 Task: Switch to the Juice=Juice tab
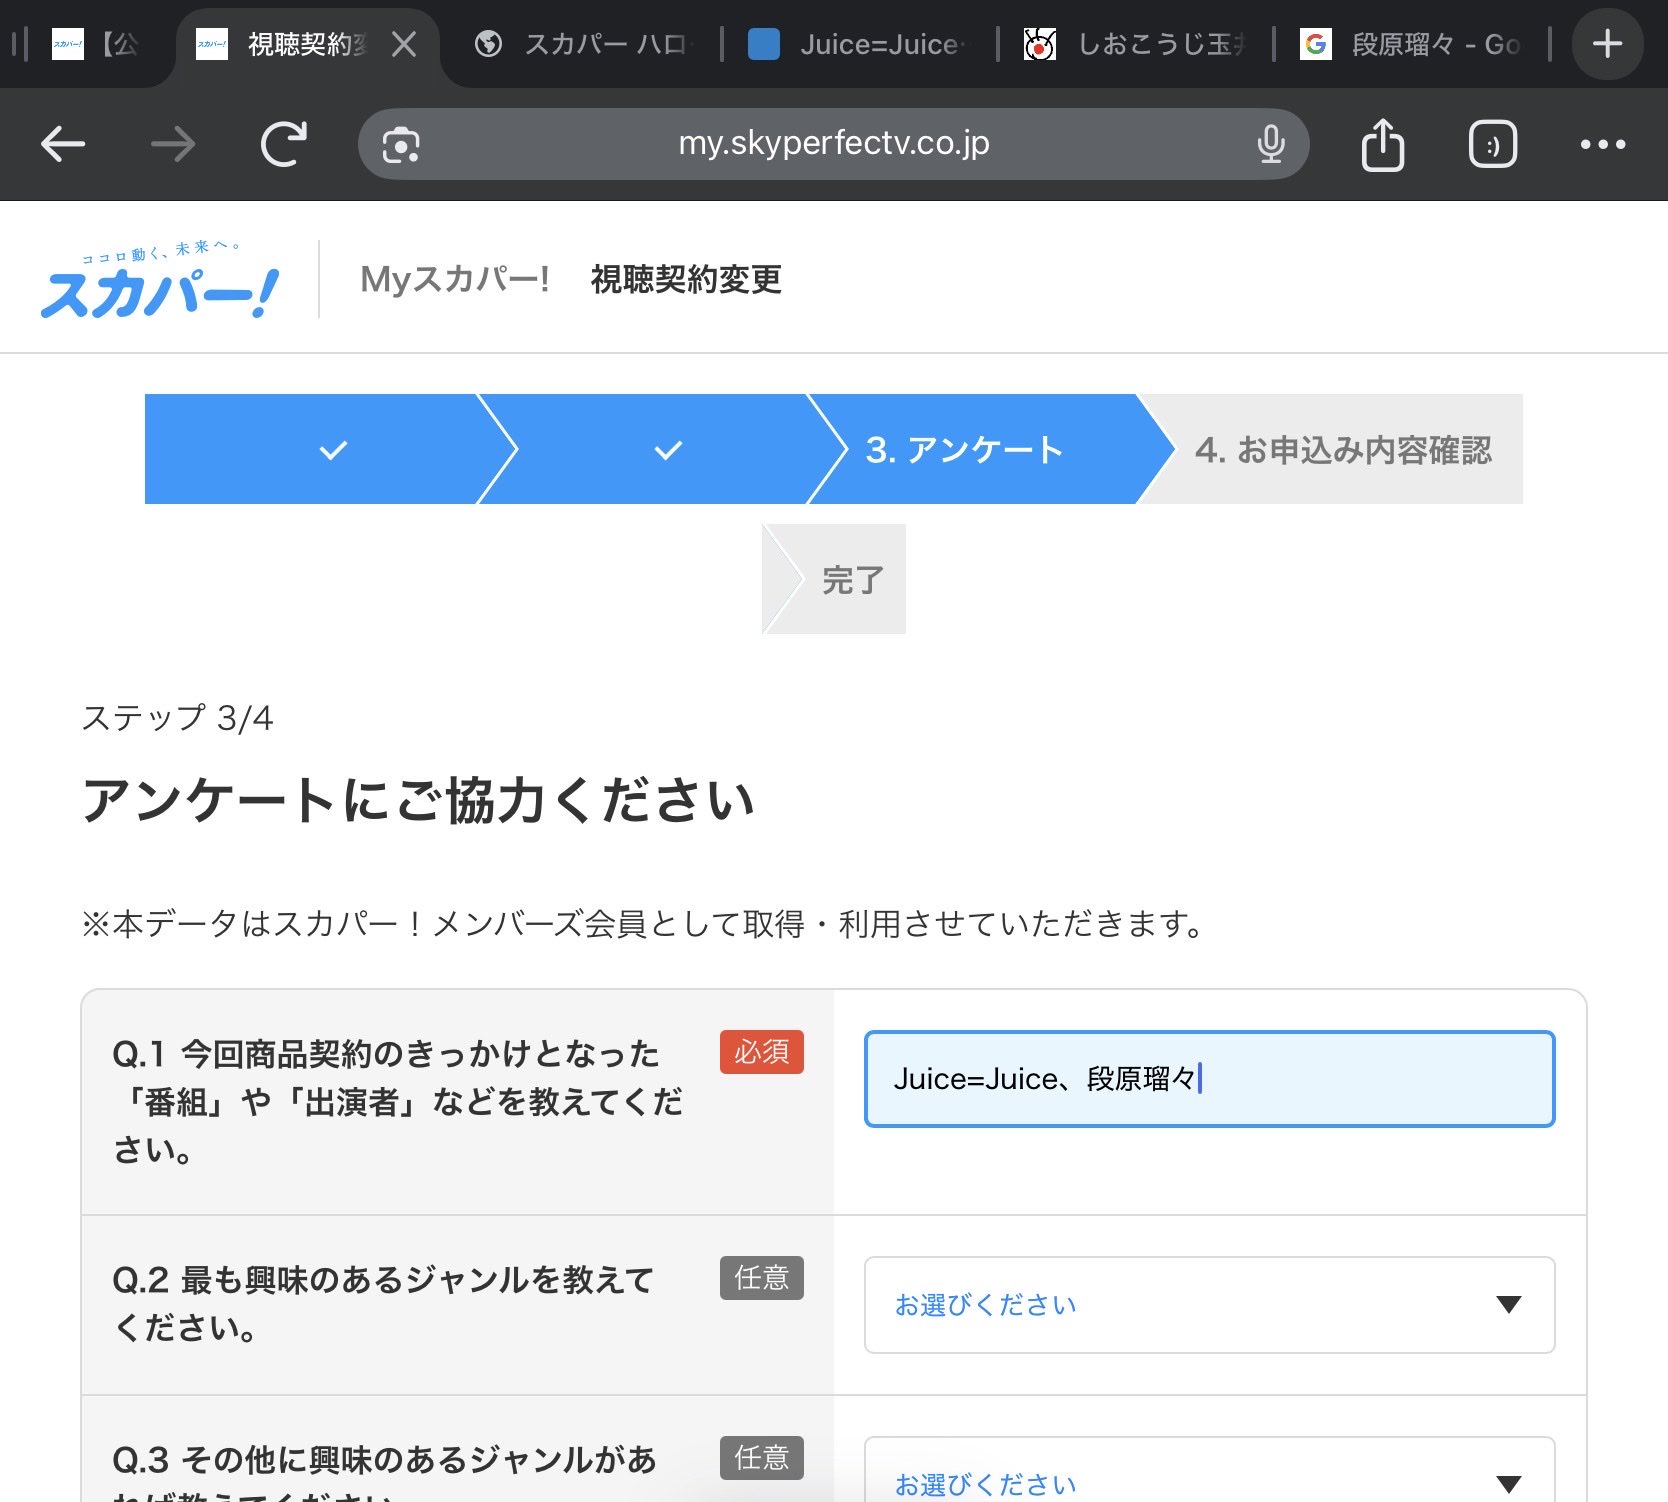pyautogui.click(x=860, y=43)
